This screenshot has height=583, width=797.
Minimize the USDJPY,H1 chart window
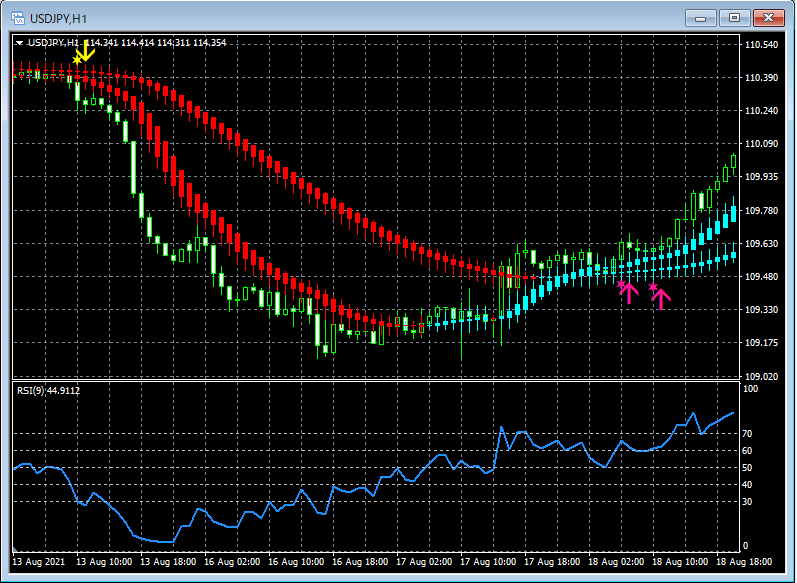coord(700,18)
